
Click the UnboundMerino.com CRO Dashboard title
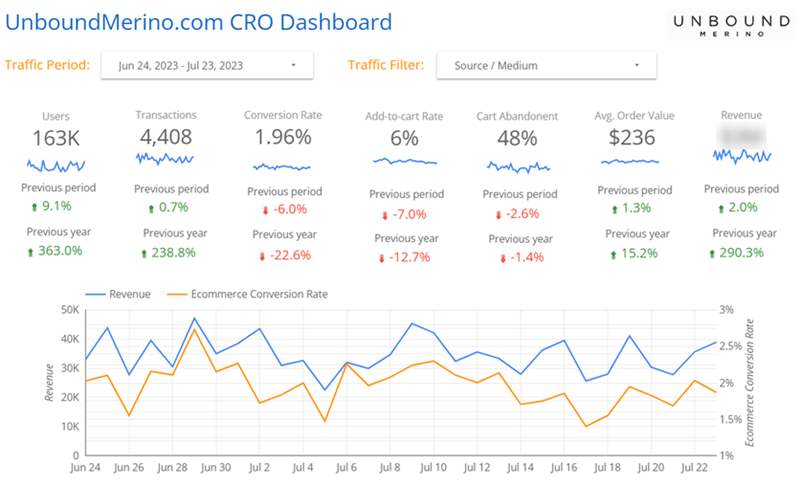coord(199,21)
